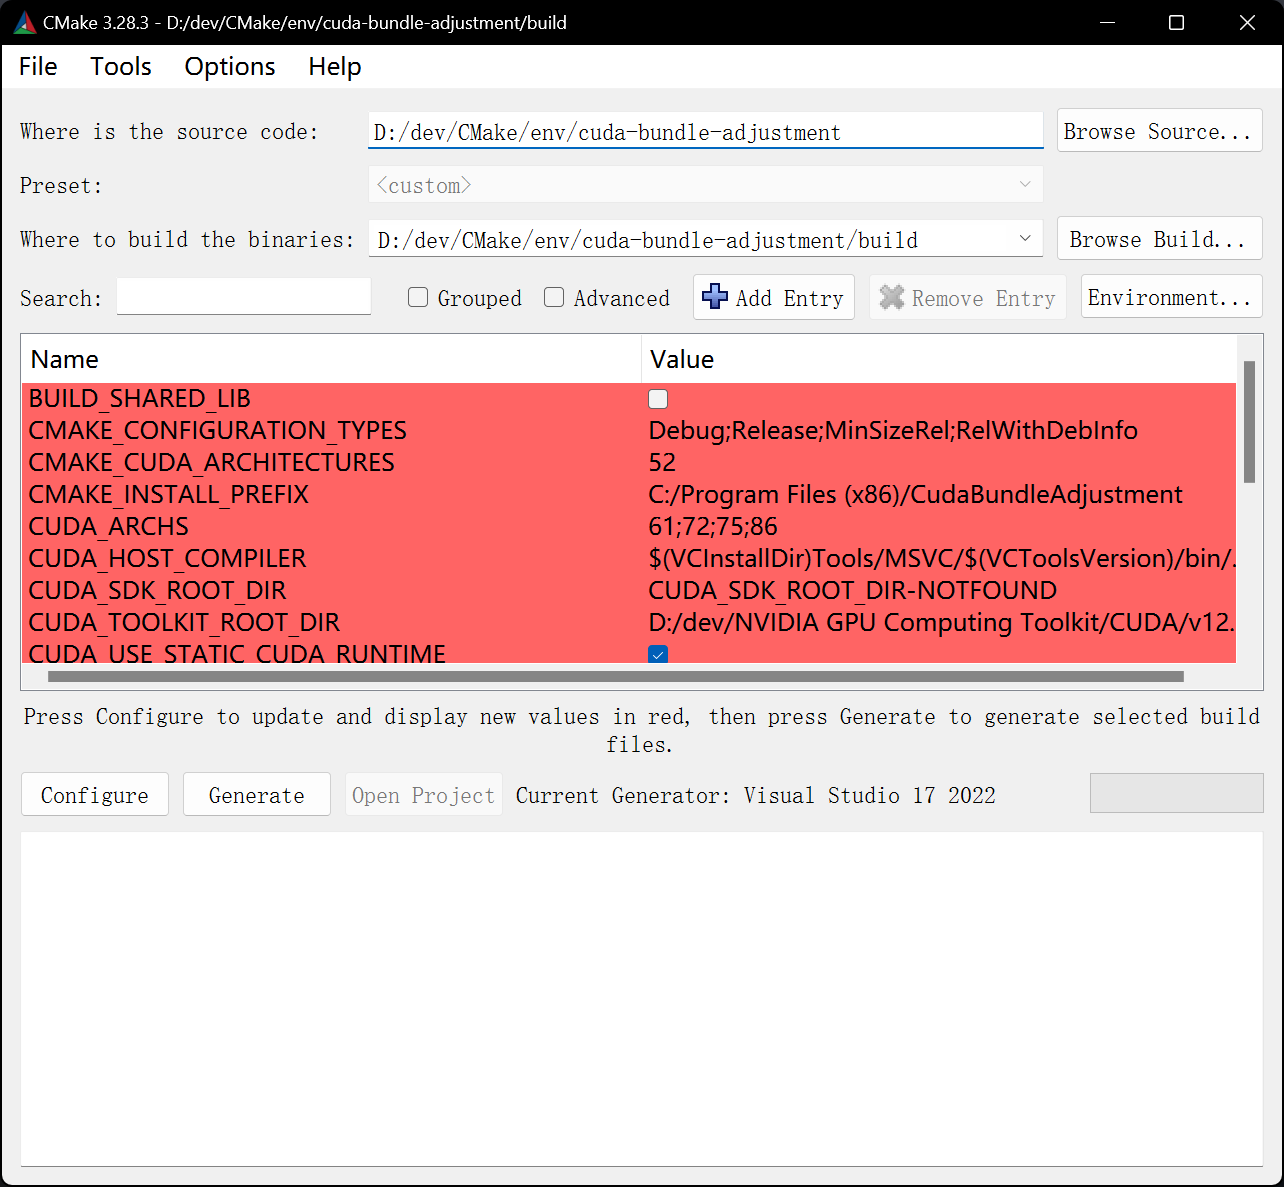This screenshot has width=1284, height=1187.
Task: Click the horizontal scrollbar under the cache list
Action: [616, 677]
